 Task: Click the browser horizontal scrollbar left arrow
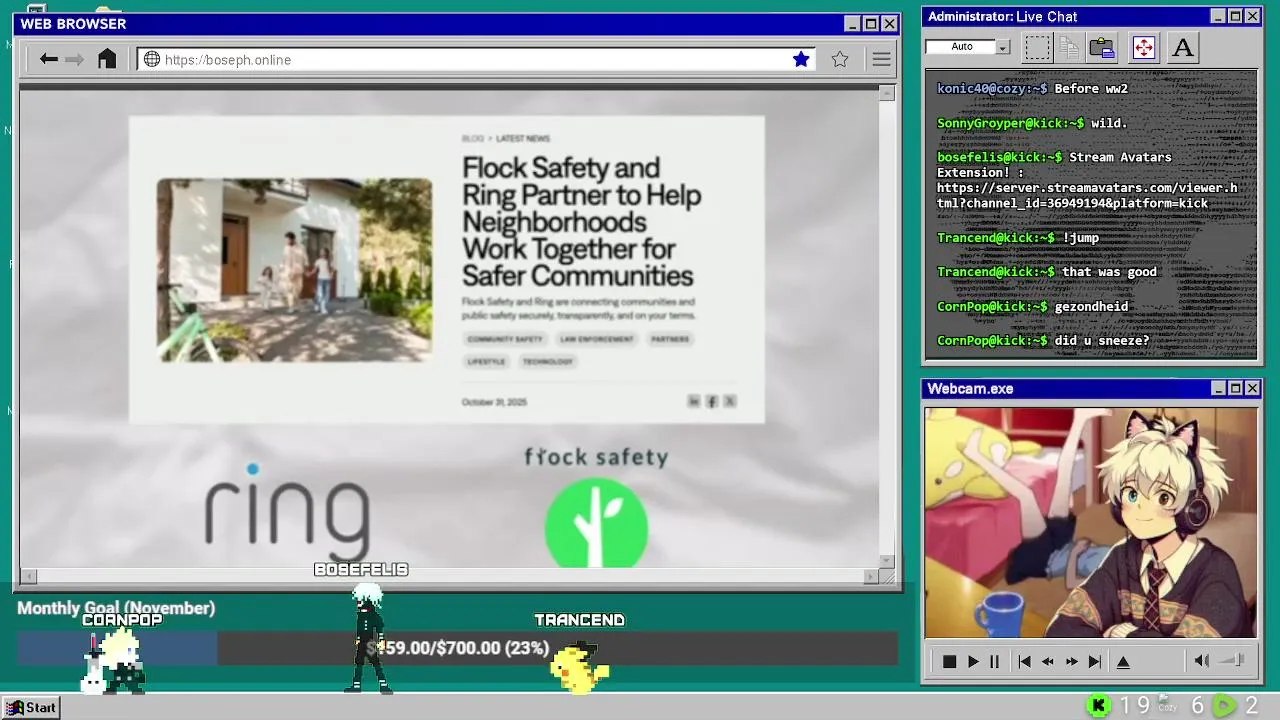click(x=27, y=576)
